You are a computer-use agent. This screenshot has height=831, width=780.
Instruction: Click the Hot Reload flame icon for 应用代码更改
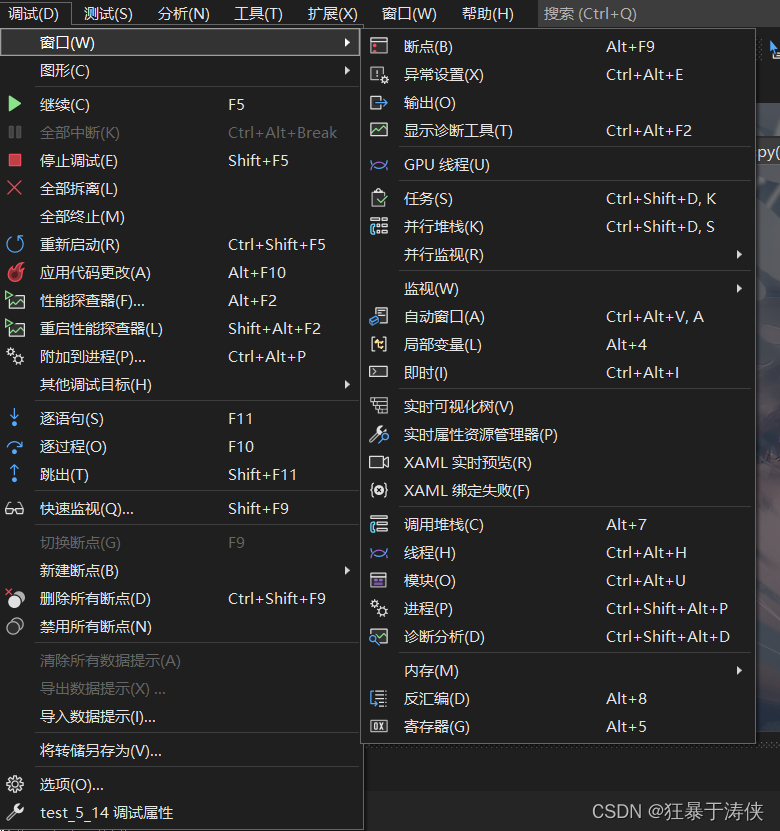16,272
